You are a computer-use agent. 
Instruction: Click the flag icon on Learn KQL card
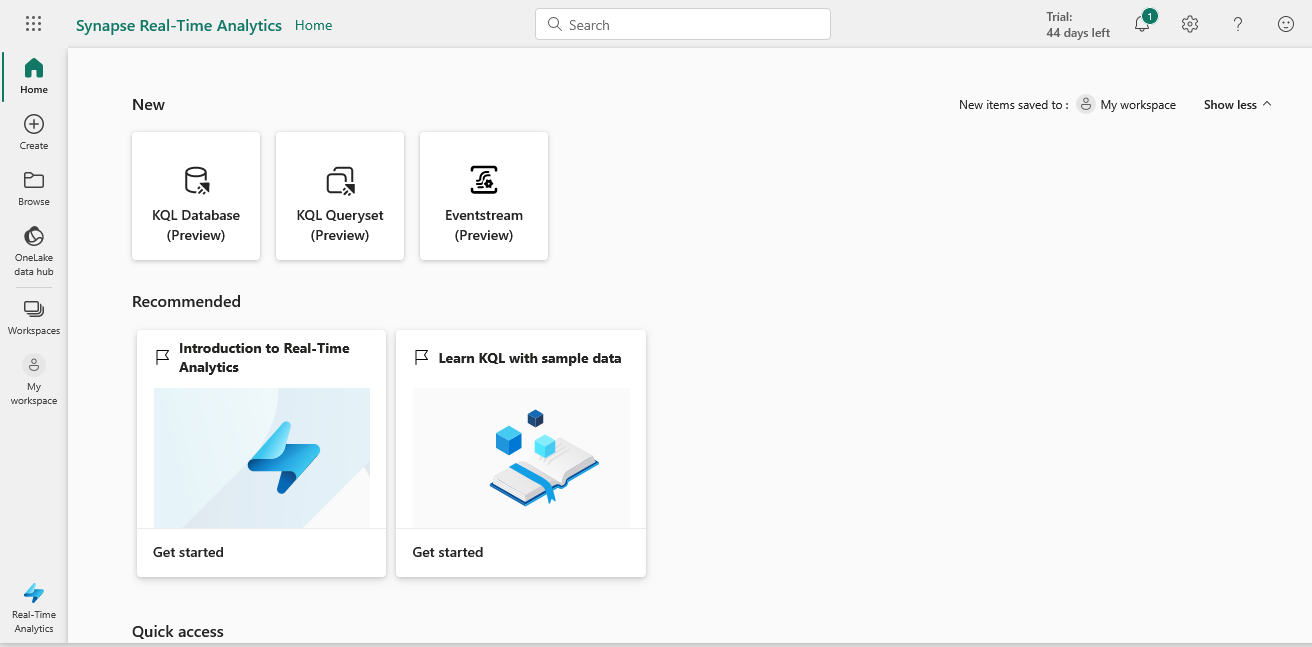421,357
